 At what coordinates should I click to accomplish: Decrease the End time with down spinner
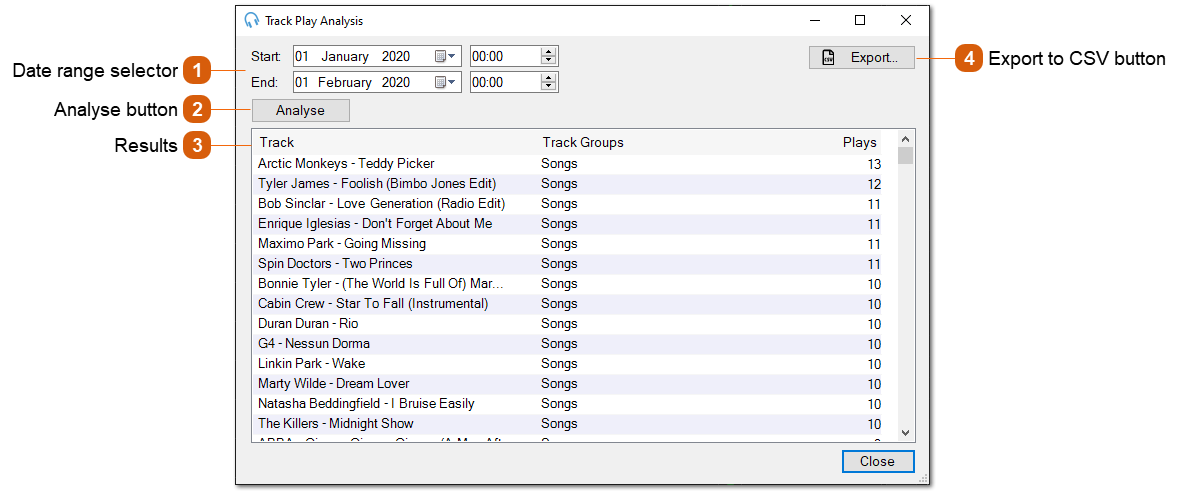[549, 87]
